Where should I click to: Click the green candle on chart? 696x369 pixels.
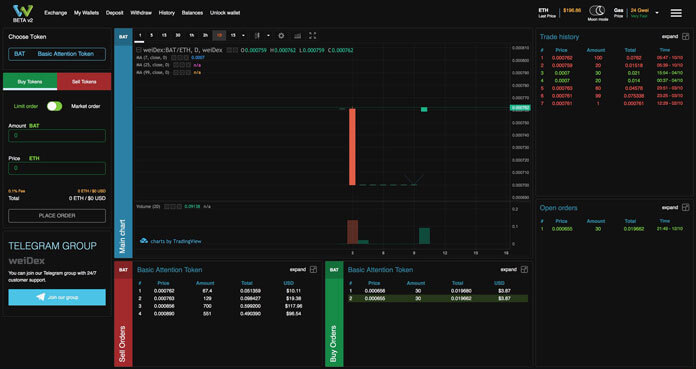click(424, 109)
